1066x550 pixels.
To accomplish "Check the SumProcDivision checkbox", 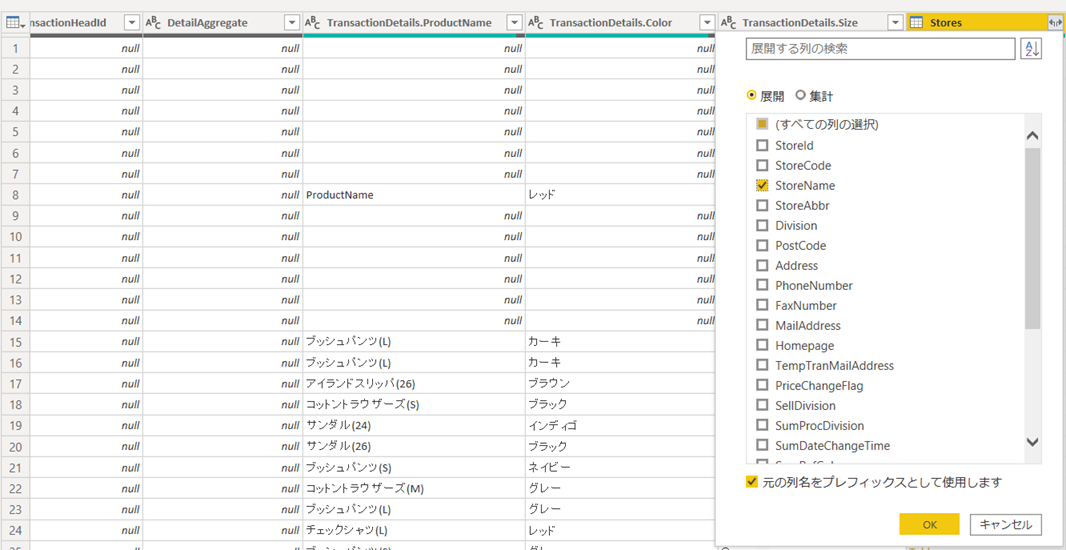I will click(x=762, y=426).
